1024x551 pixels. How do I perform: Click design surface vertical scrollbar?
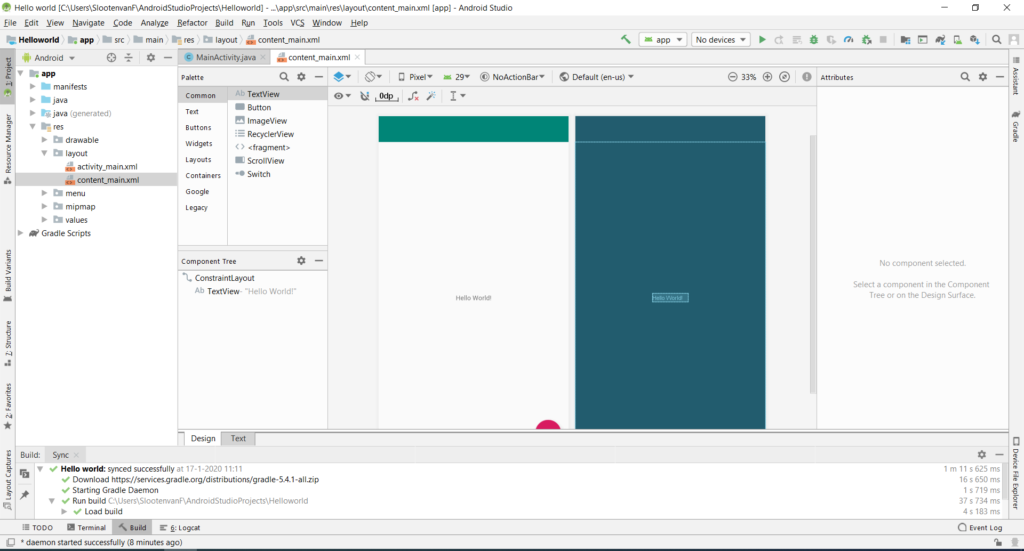(x=812, y=264)
